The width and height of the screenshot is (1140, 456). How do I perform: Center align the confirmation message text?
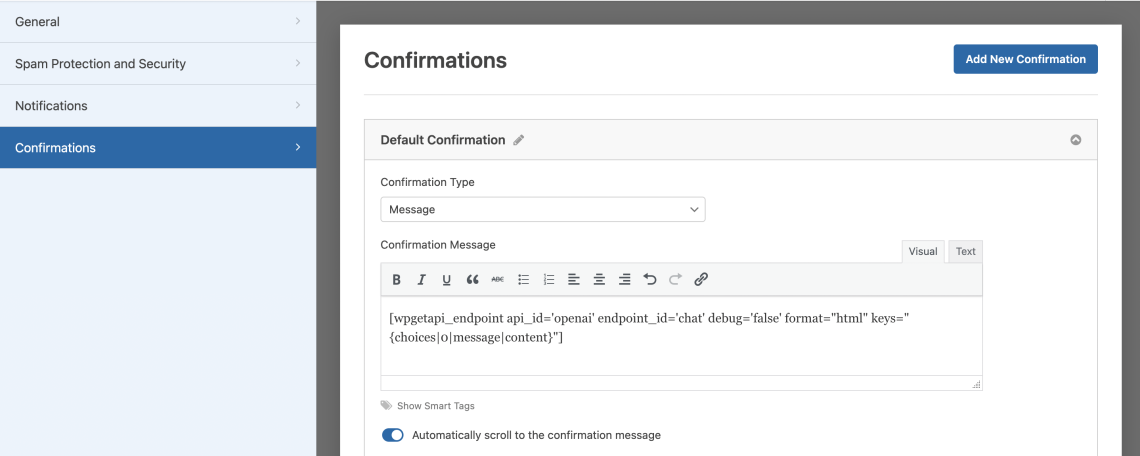coord(599,280)
